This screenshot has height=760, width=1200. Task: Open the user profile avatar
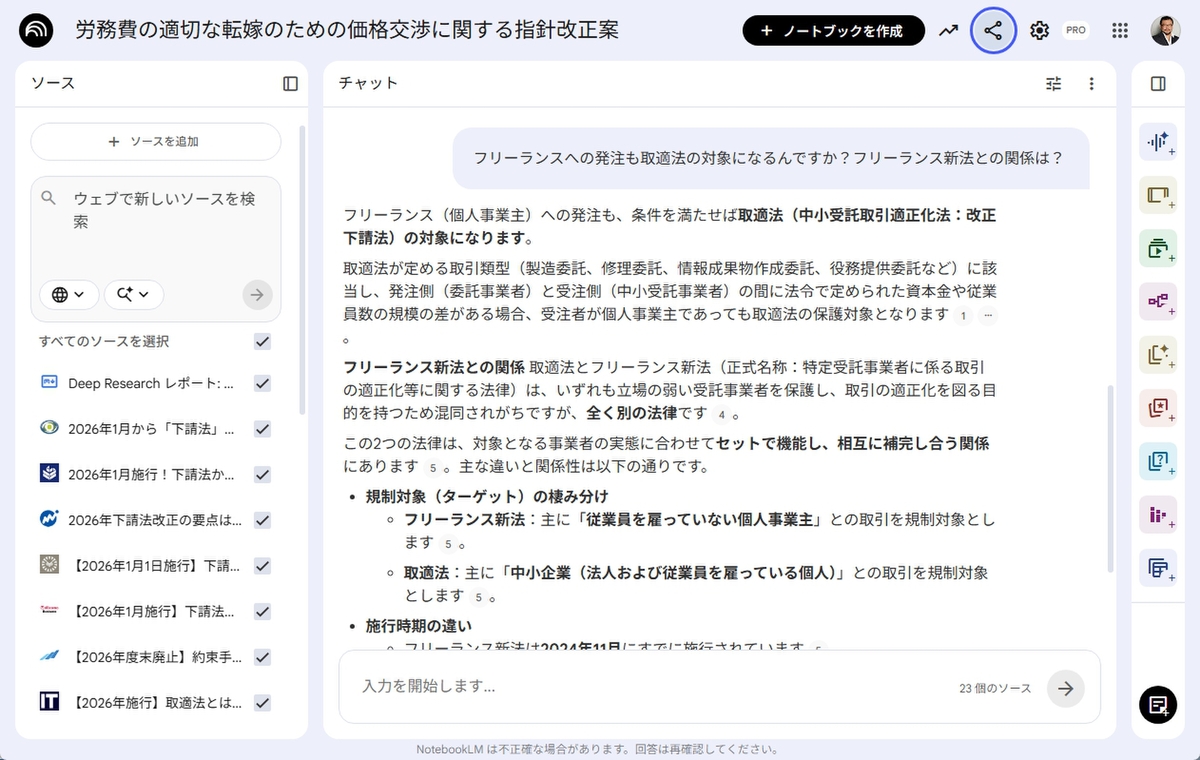coord(1165,31)
